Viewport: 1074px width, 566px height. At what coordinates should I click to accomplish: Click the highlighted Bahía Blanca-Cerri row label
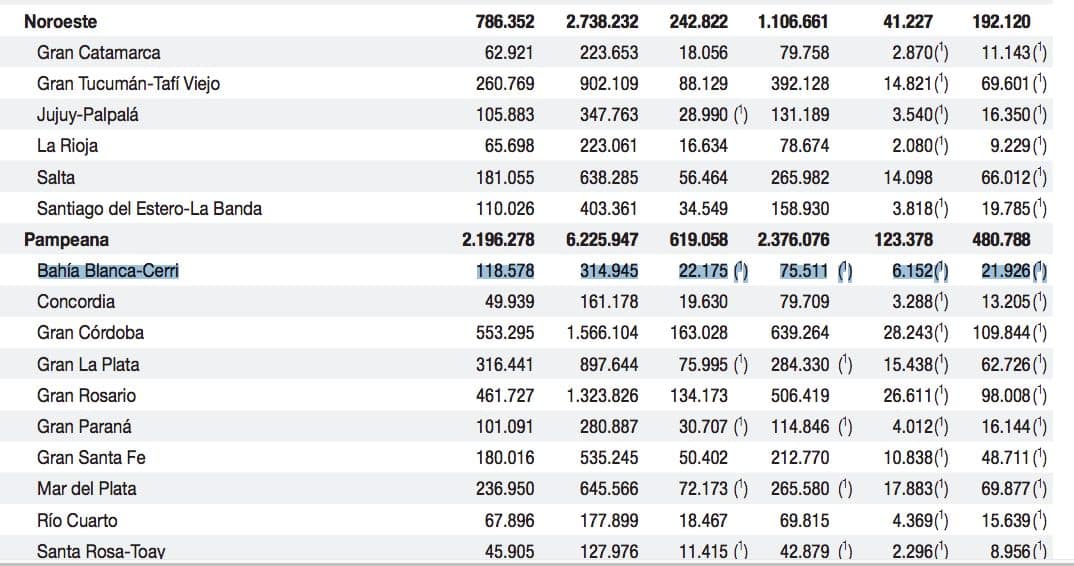[108, 271]
